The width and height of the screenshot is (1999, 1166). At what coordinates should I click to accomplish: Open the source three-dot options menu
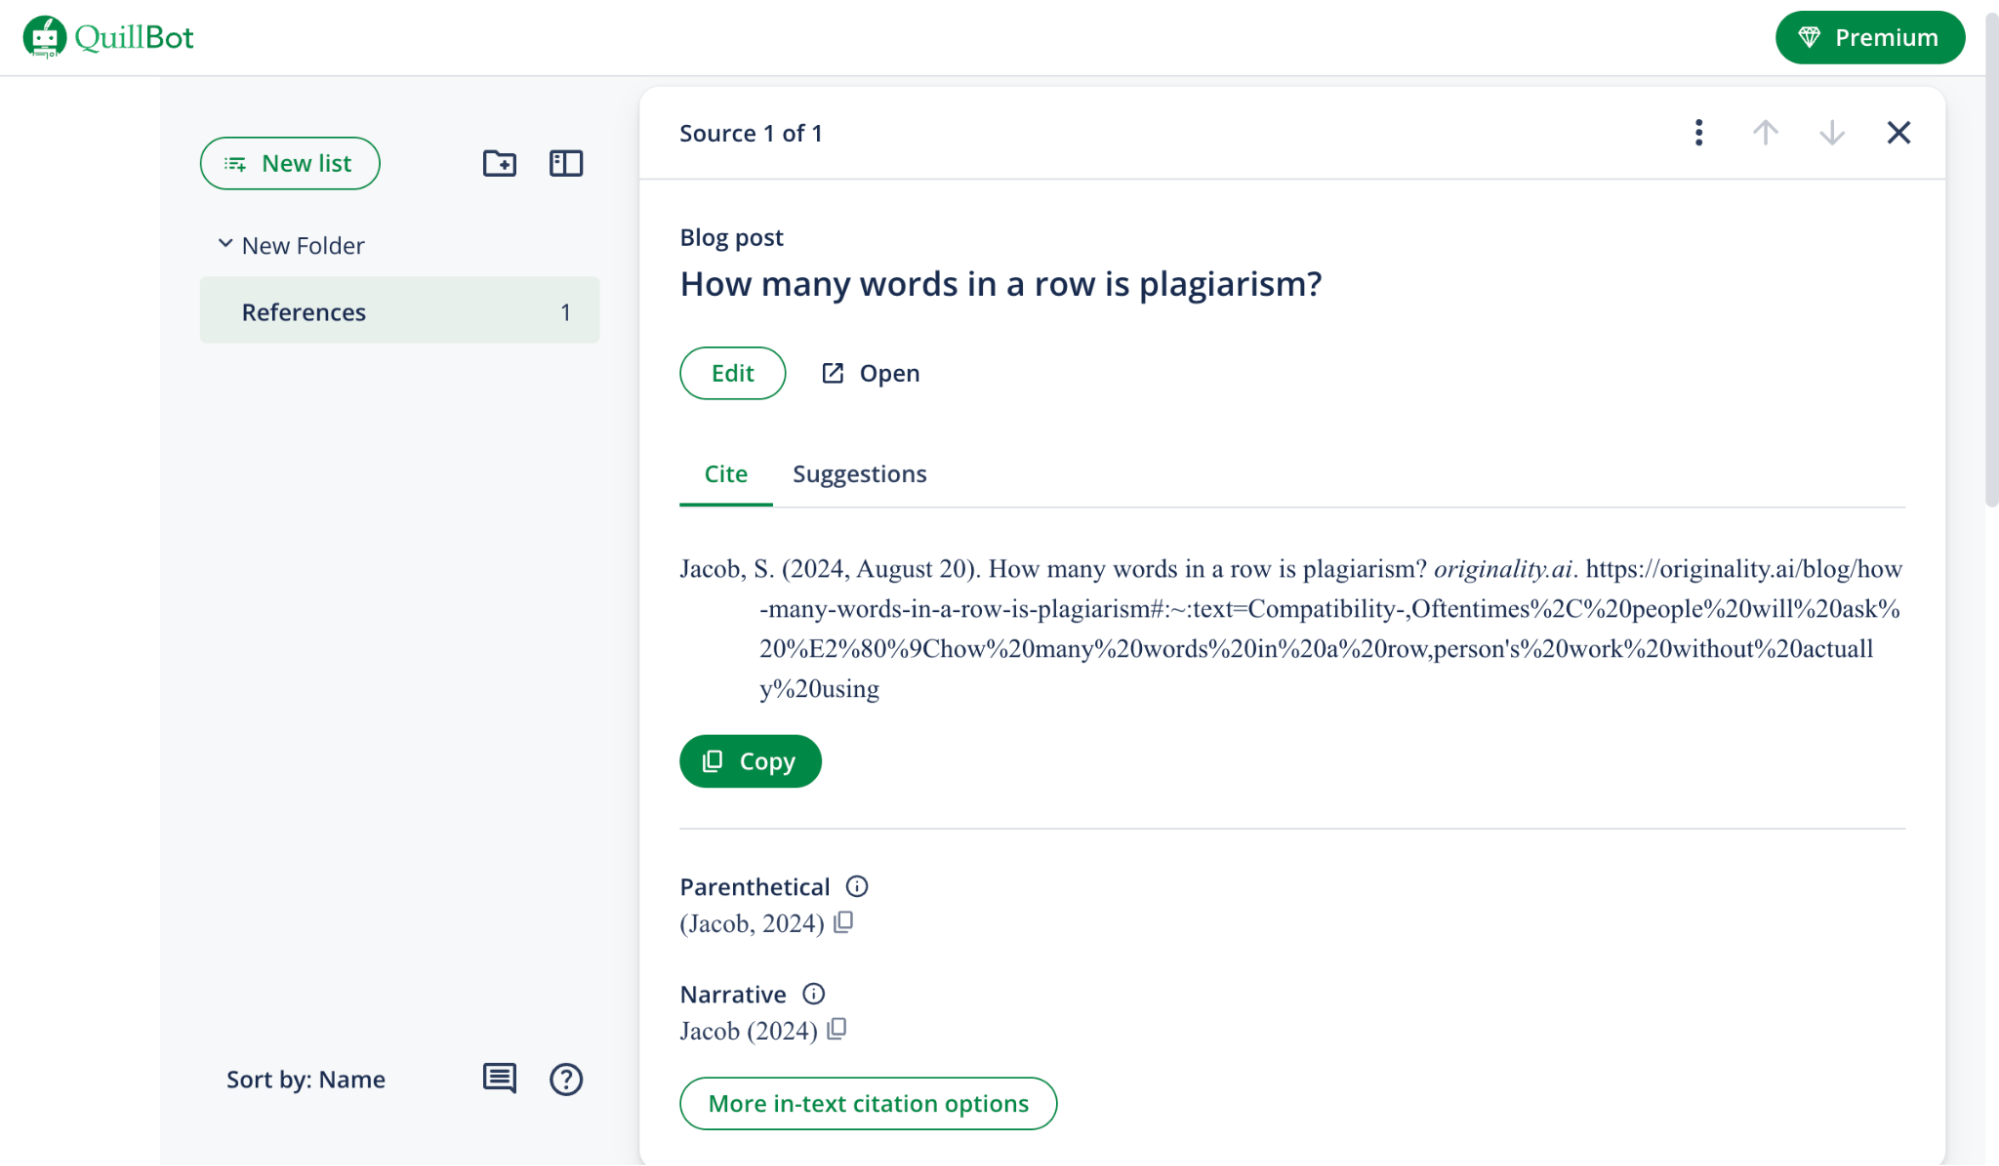coord(1699,132)
